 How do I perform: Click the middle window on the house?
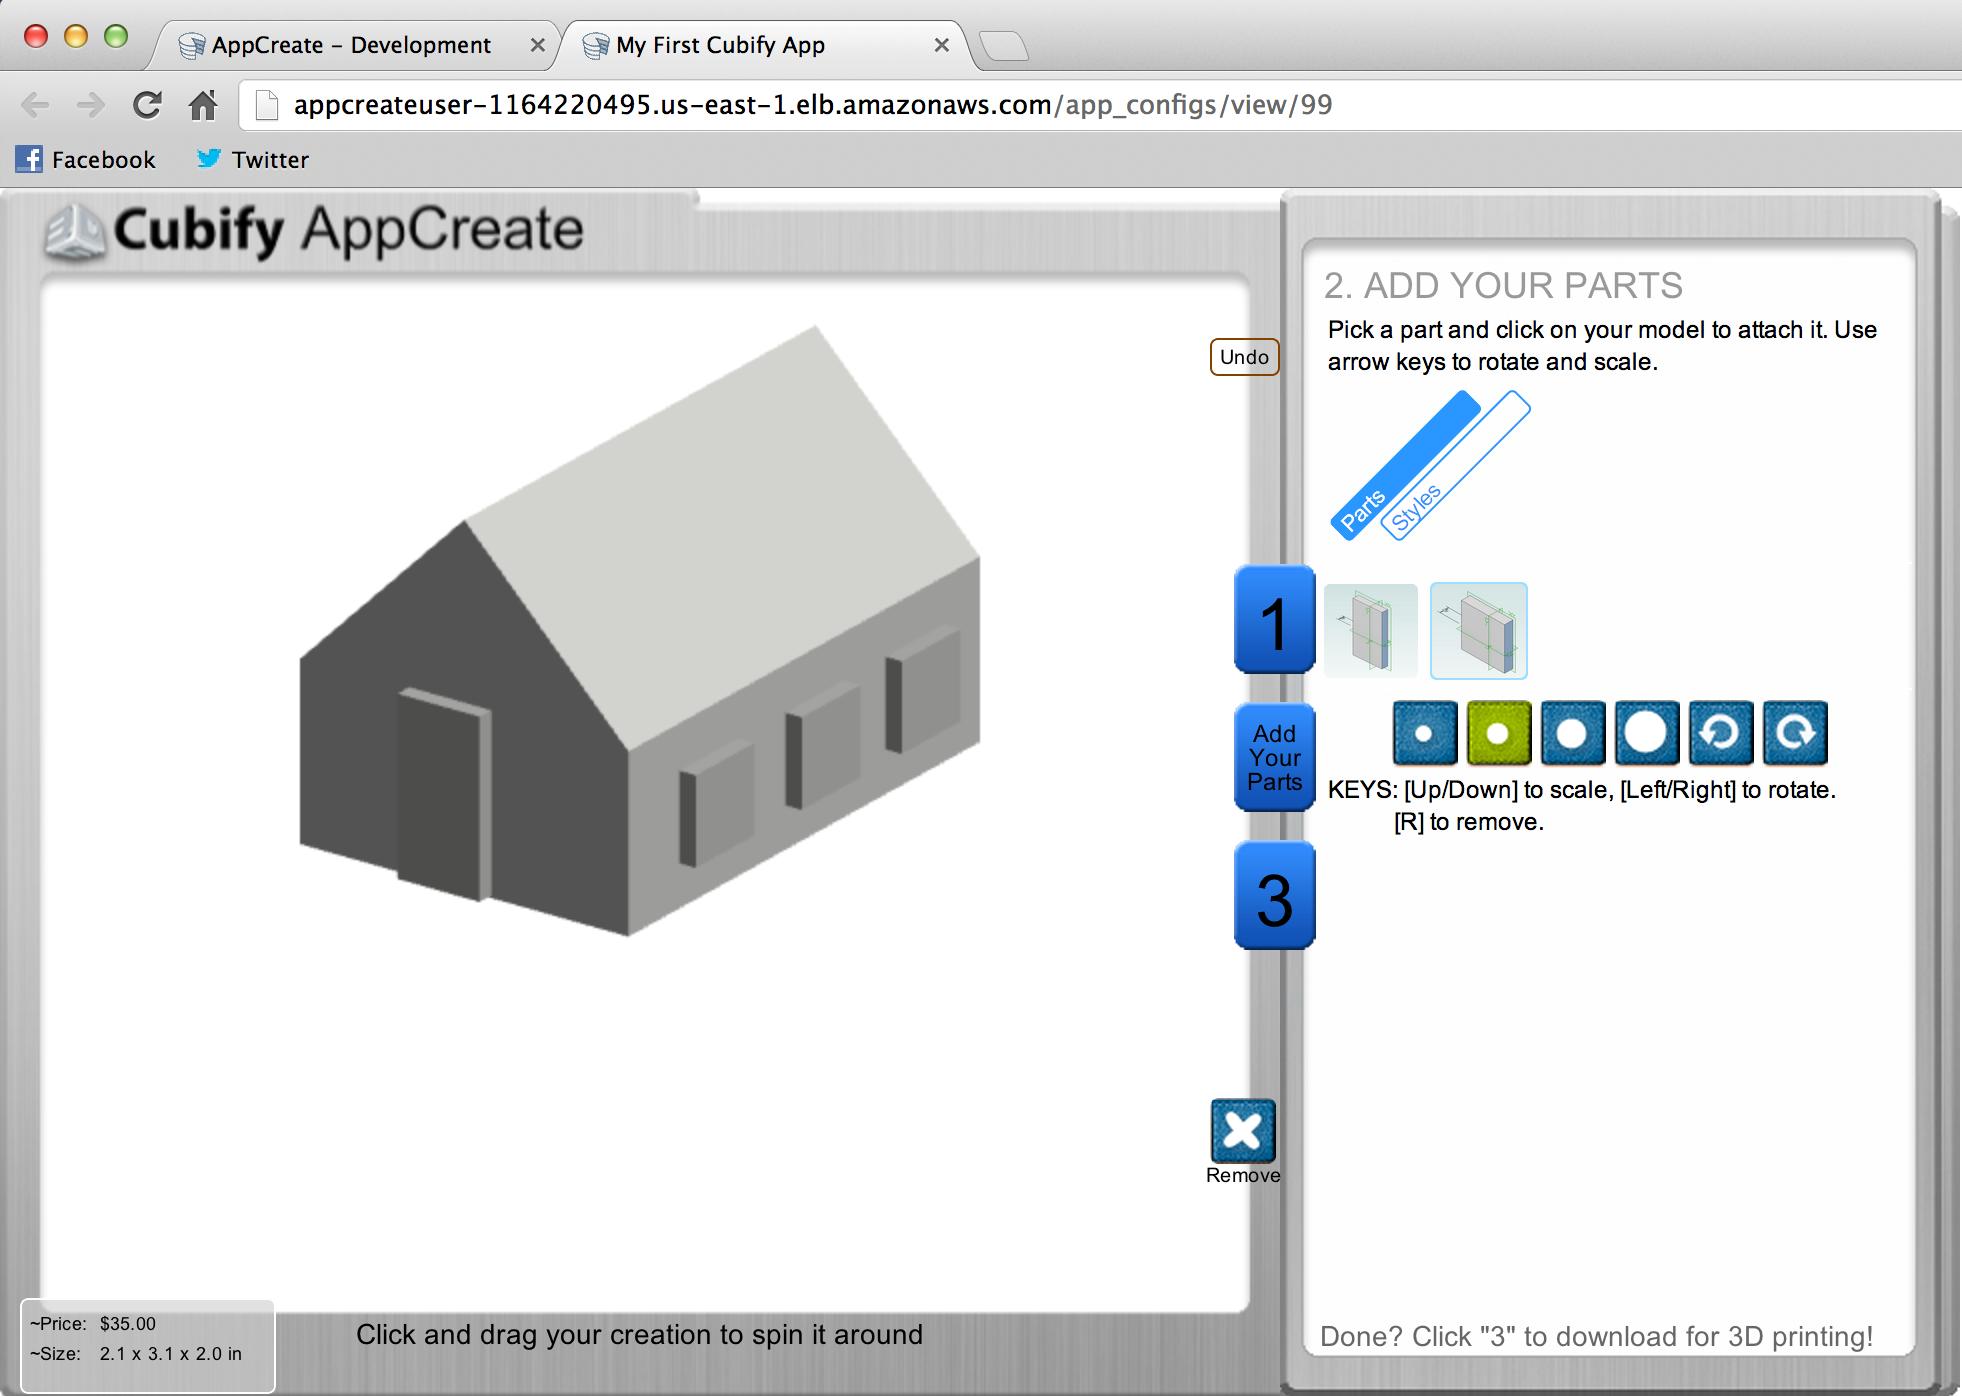point(823,745)
